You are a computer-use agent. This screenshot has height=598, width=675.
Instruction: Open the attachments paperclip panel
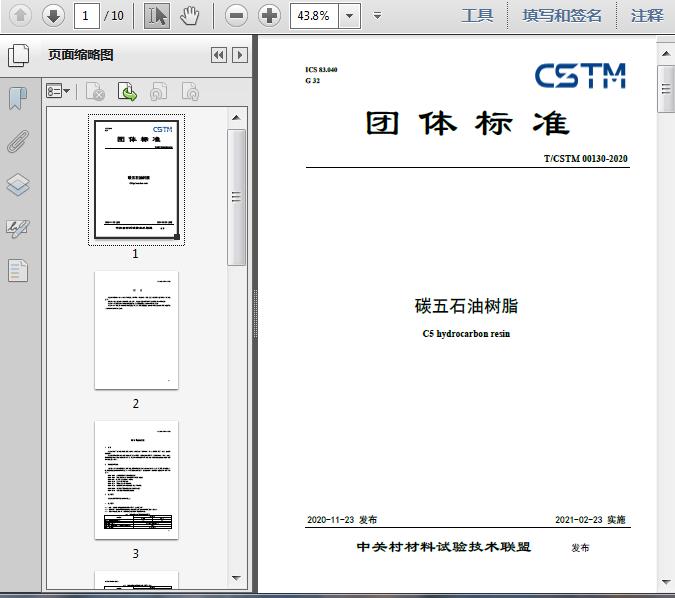pos(18,141)
